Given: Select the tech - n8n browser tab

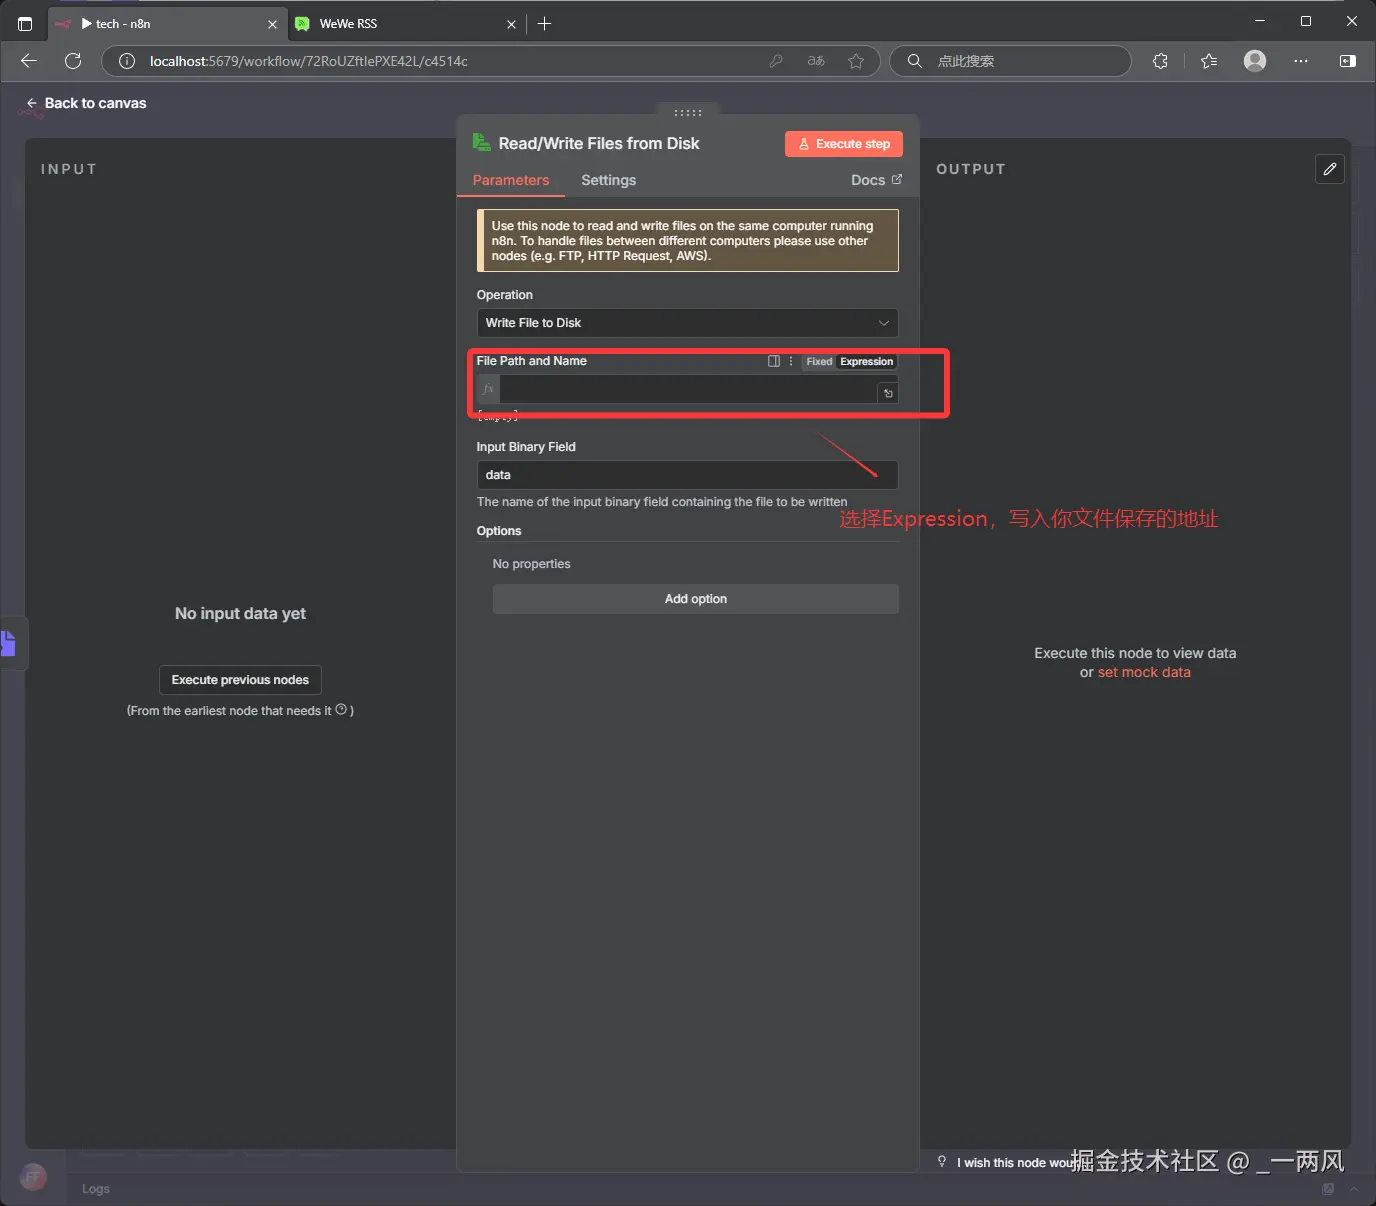Looking at the screenshot, I should [167, 24].
